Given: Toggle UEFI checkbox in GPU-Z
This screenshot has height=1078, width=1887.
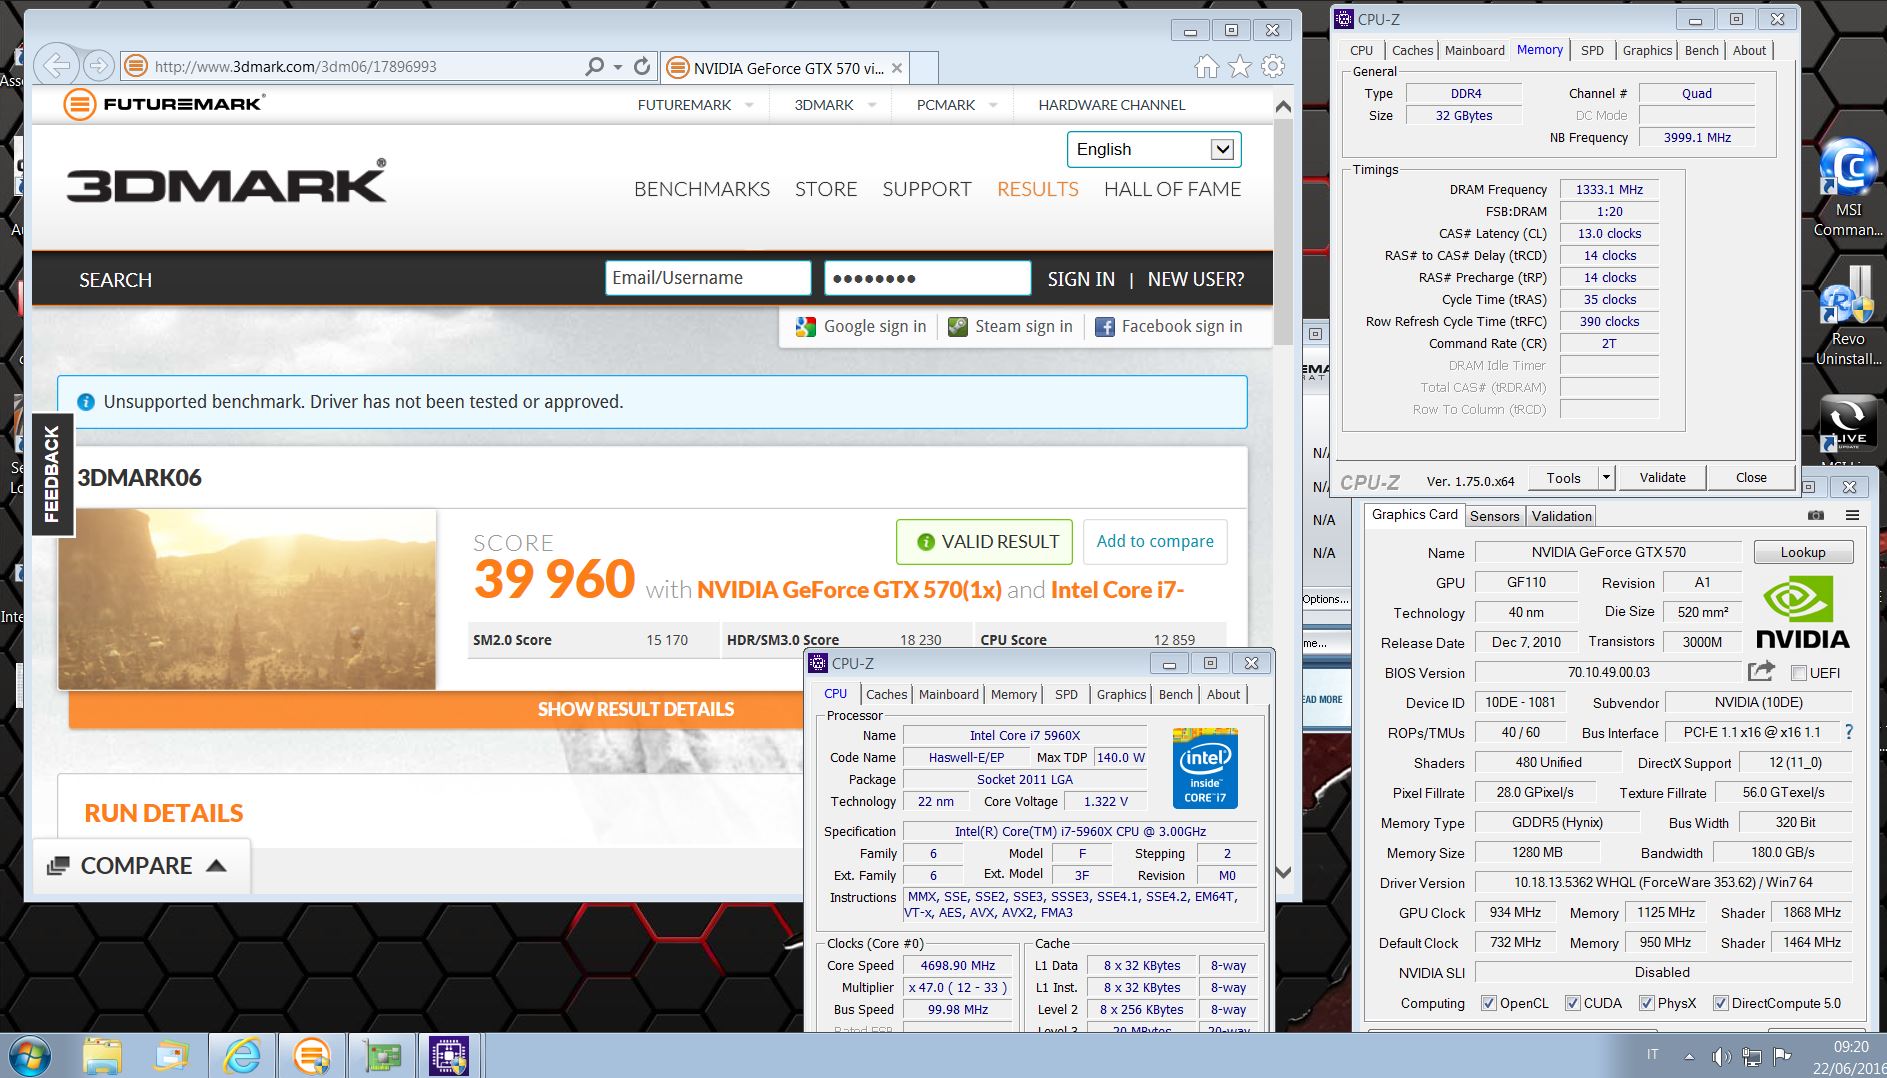Looking at the screenshot, I should [x=1799, y=673].
